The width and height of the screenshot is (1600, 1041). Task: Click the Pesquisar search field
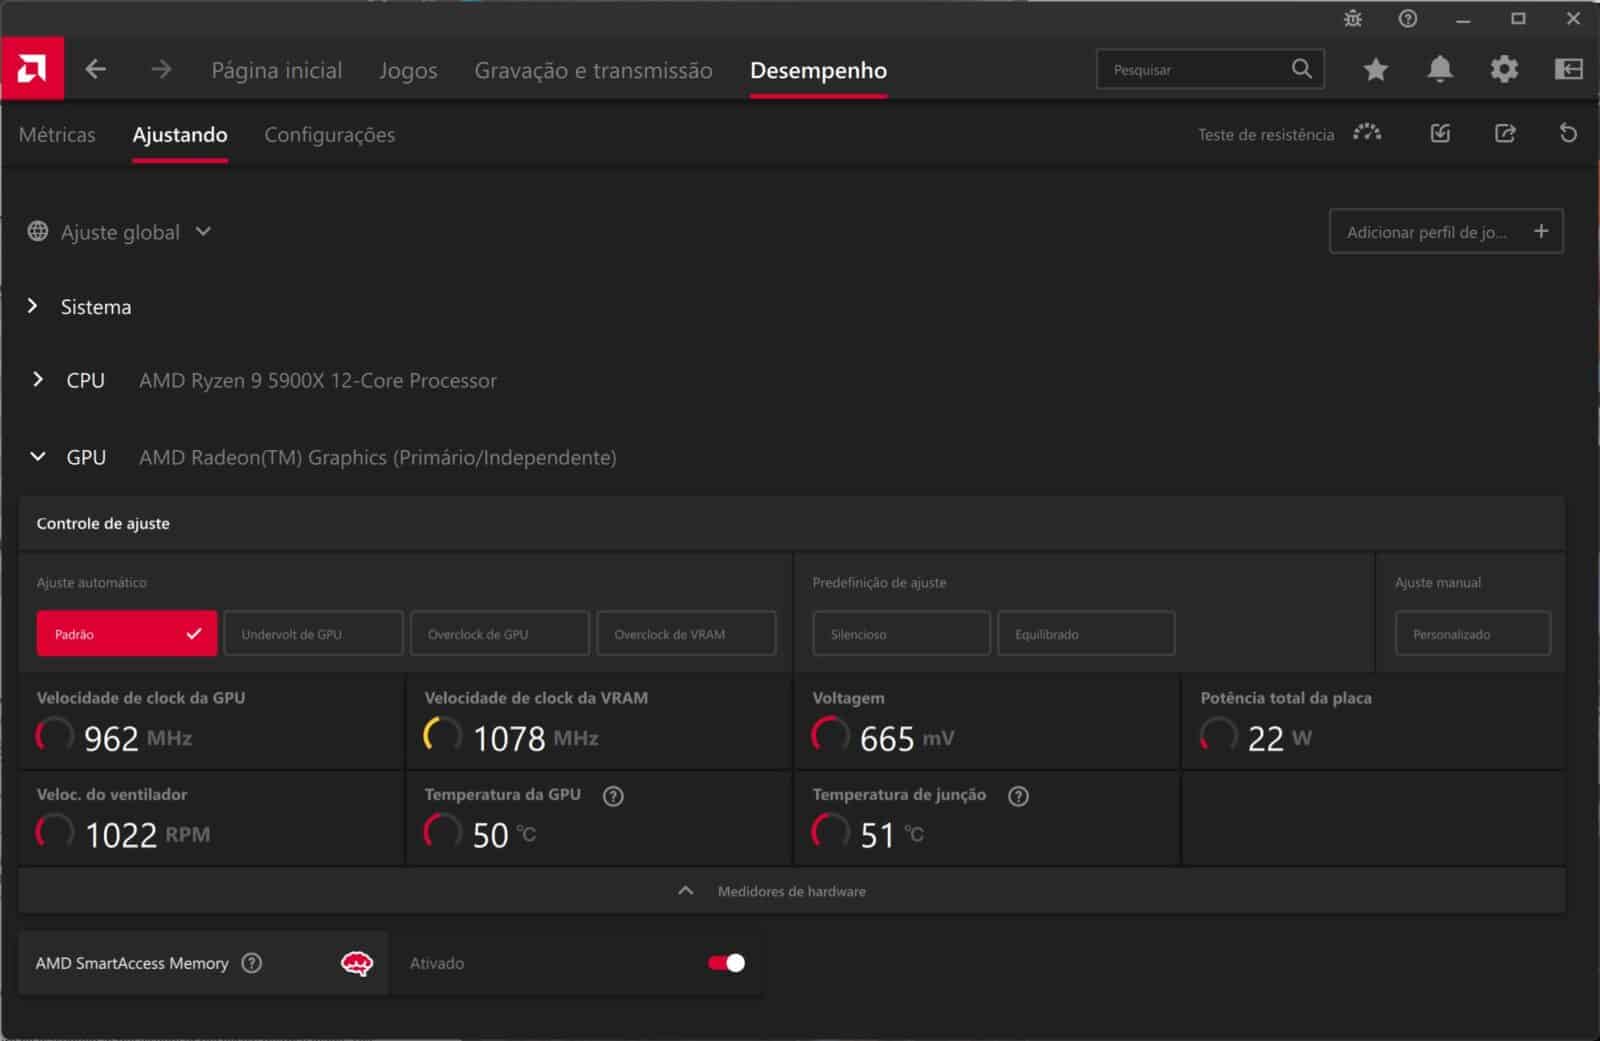click(x=1200, y=69)
